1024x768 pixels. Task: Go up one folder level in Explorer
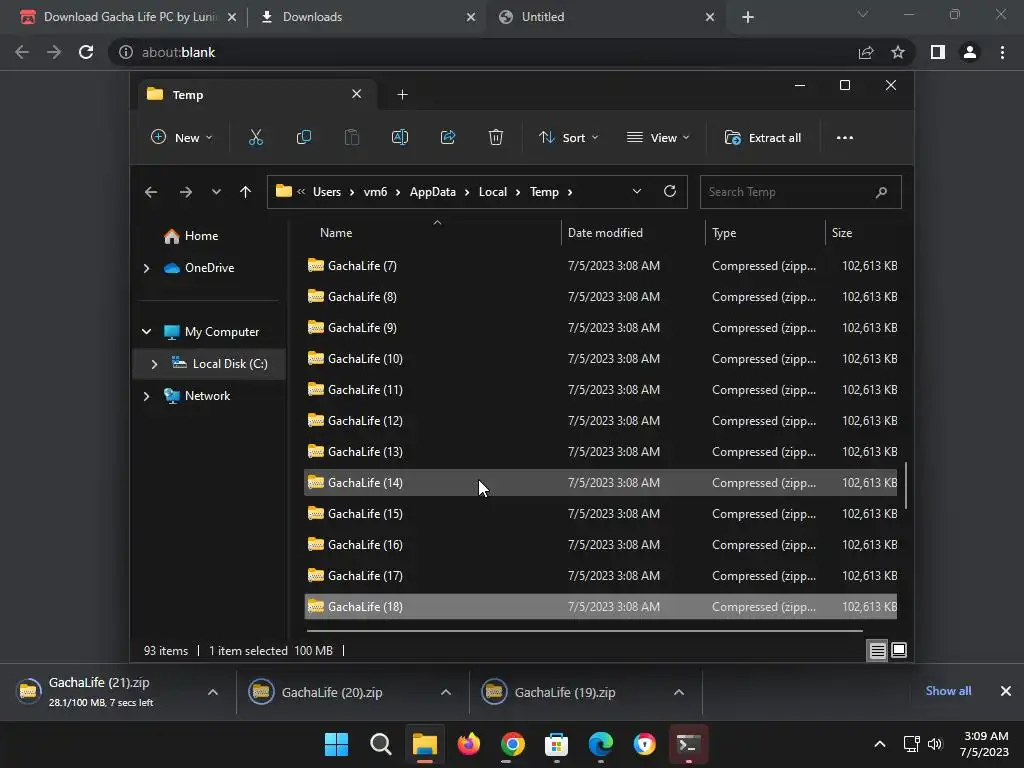(246, 192)
